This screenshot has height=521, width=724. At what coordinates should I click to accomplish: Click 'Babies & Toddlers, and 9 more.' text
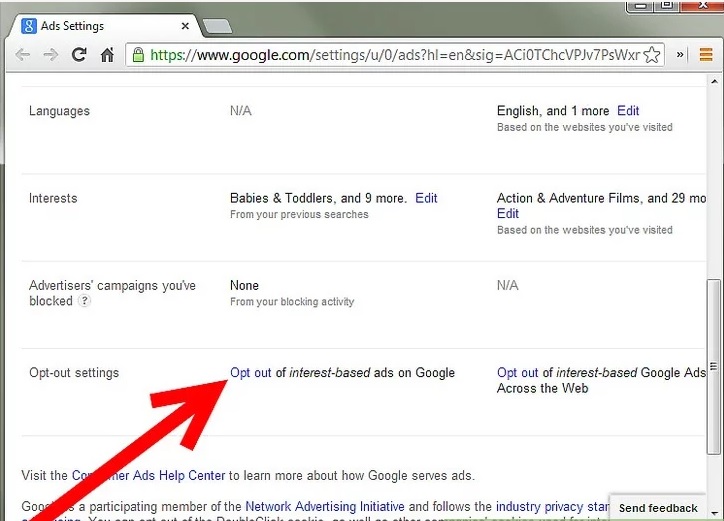coord(318,198)
